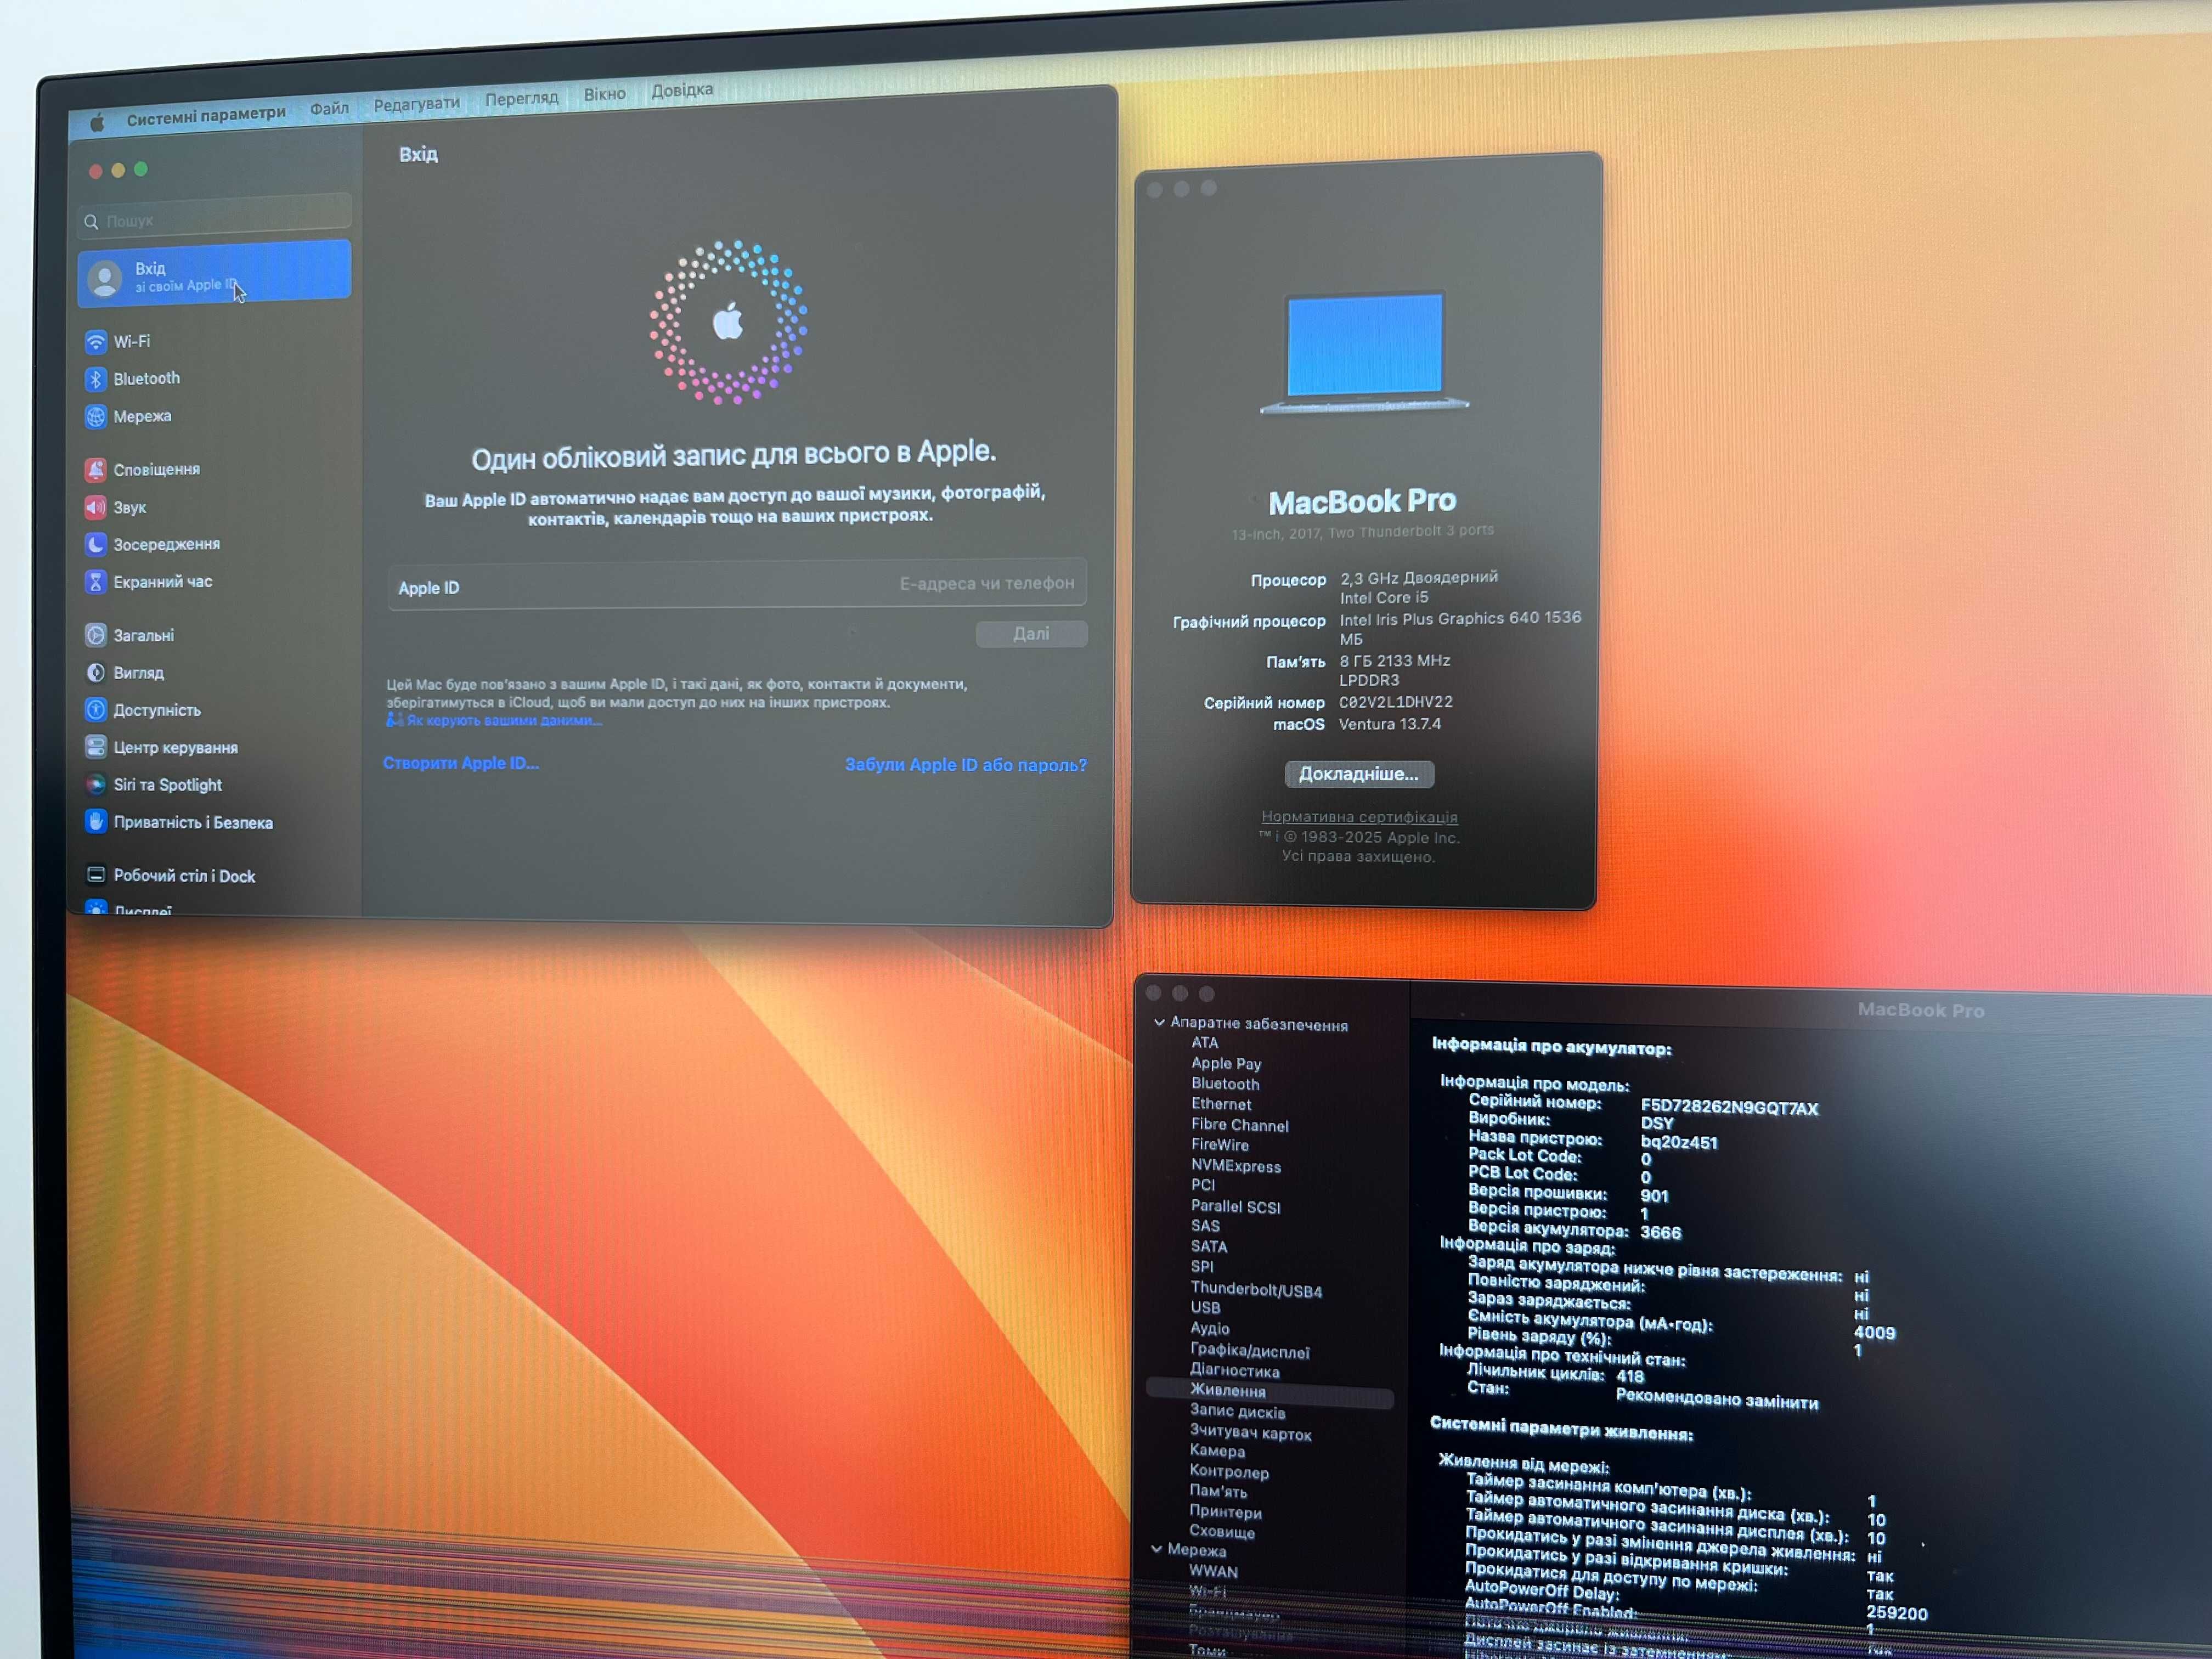Click the Вигляд appearance icon
Screen dimensions: 2212x1659
tap(96, 673)
